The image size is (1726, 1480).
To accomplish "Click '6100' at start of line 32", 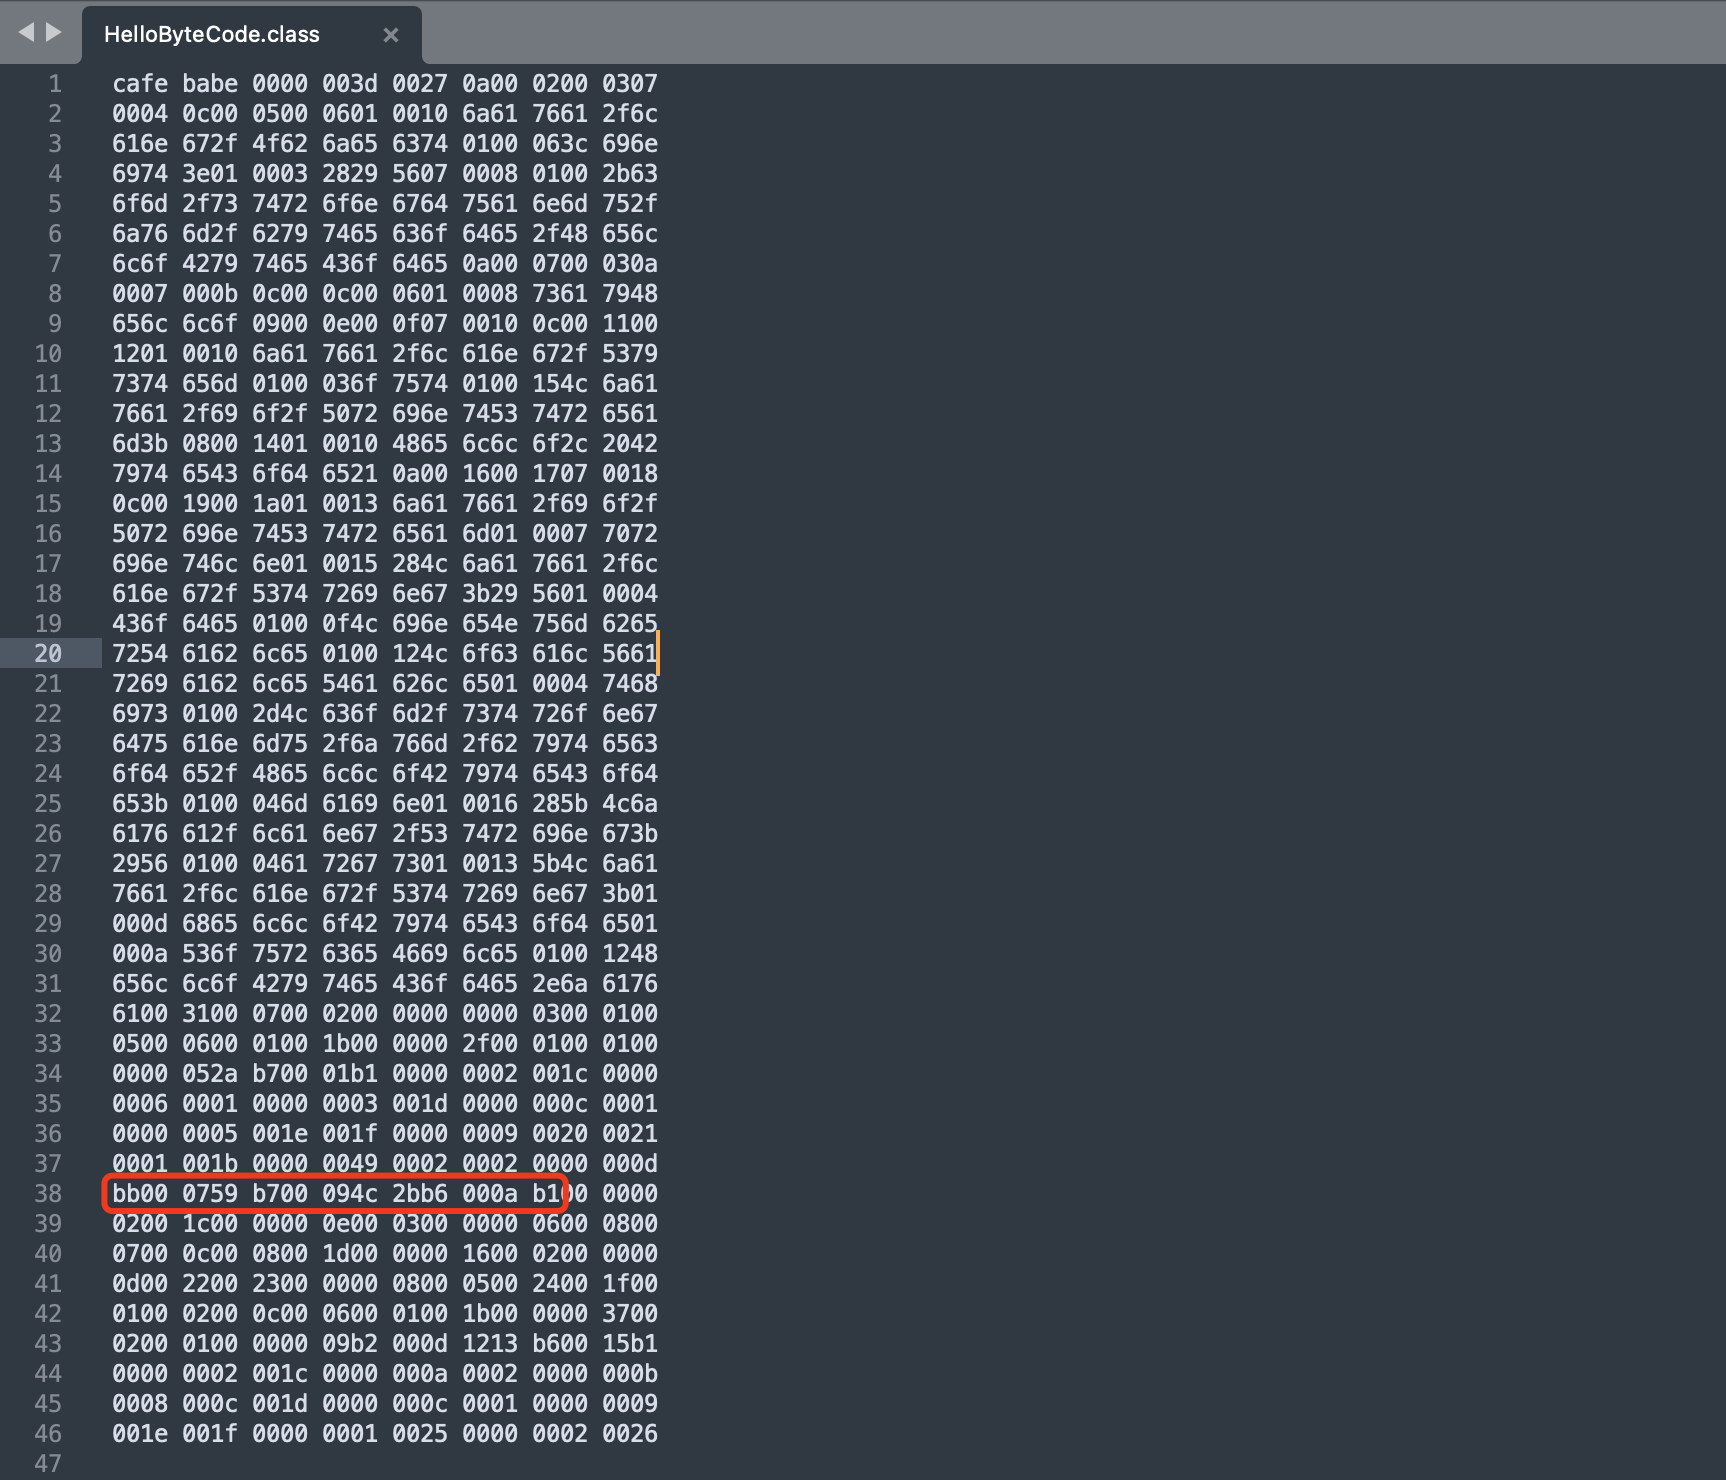I will tap(140, 1014).
